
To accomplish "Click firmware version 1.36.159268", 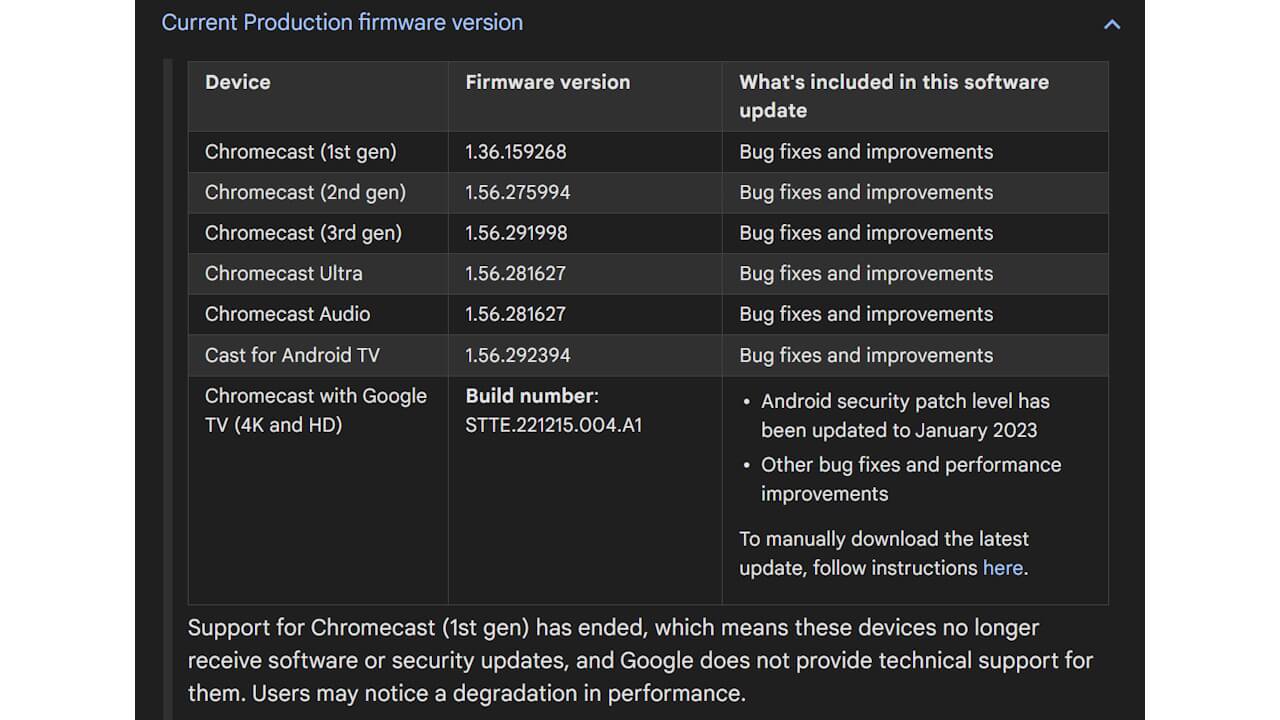I will tap(514, 151).
